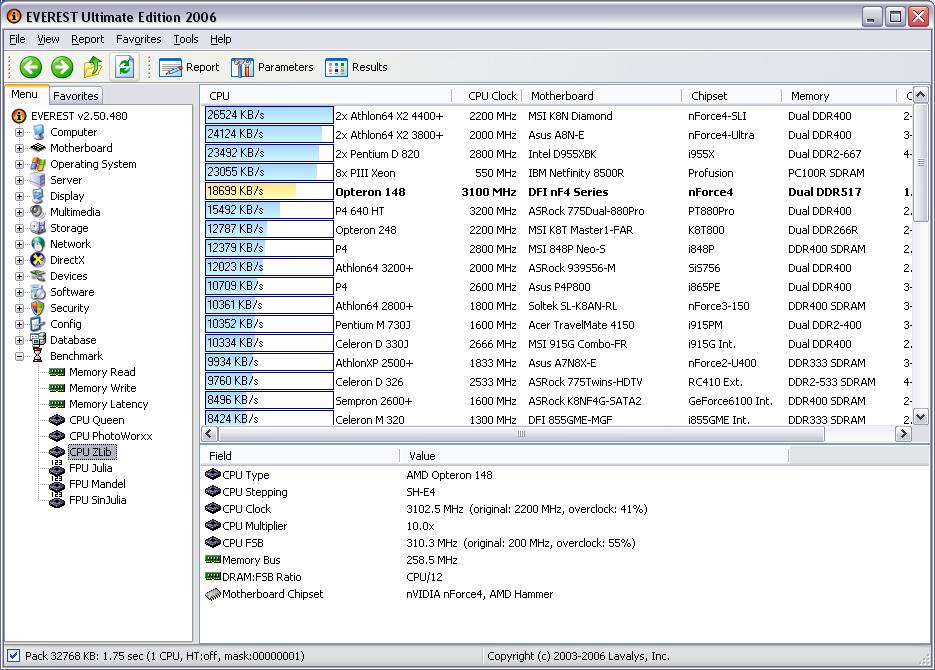Select the Database tree icon

[38, 340]
